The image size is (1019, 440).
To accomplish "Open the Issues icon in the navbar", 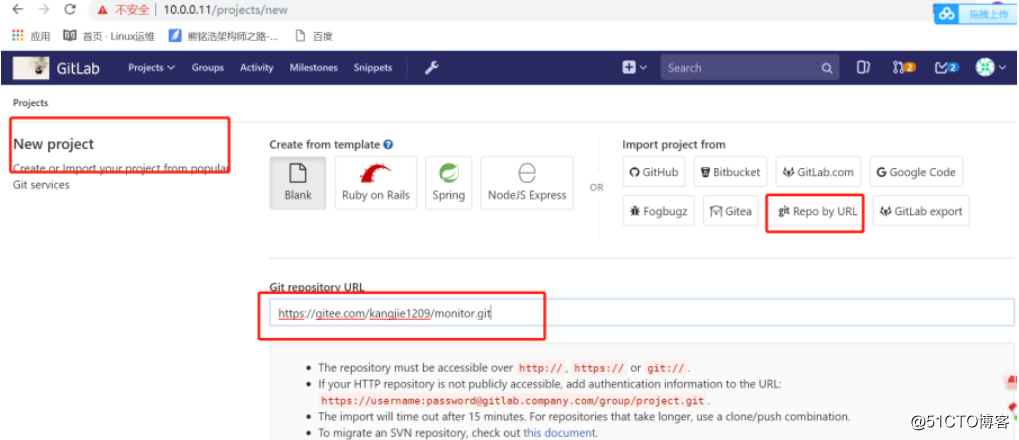I will [x=863, y=68].
